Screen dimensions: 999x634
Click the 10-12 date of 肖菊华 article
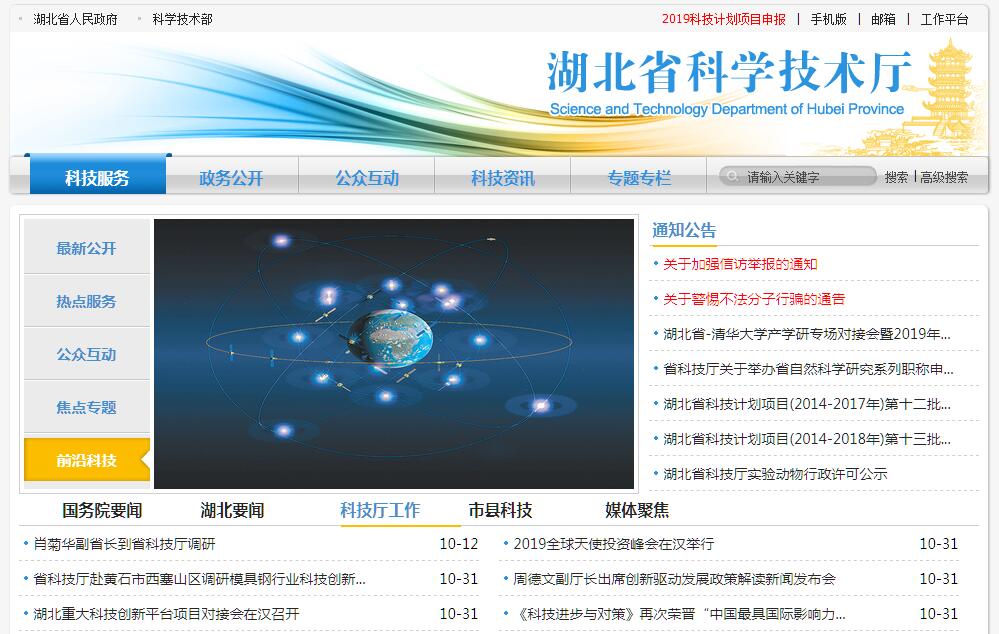tap(459, 544)
